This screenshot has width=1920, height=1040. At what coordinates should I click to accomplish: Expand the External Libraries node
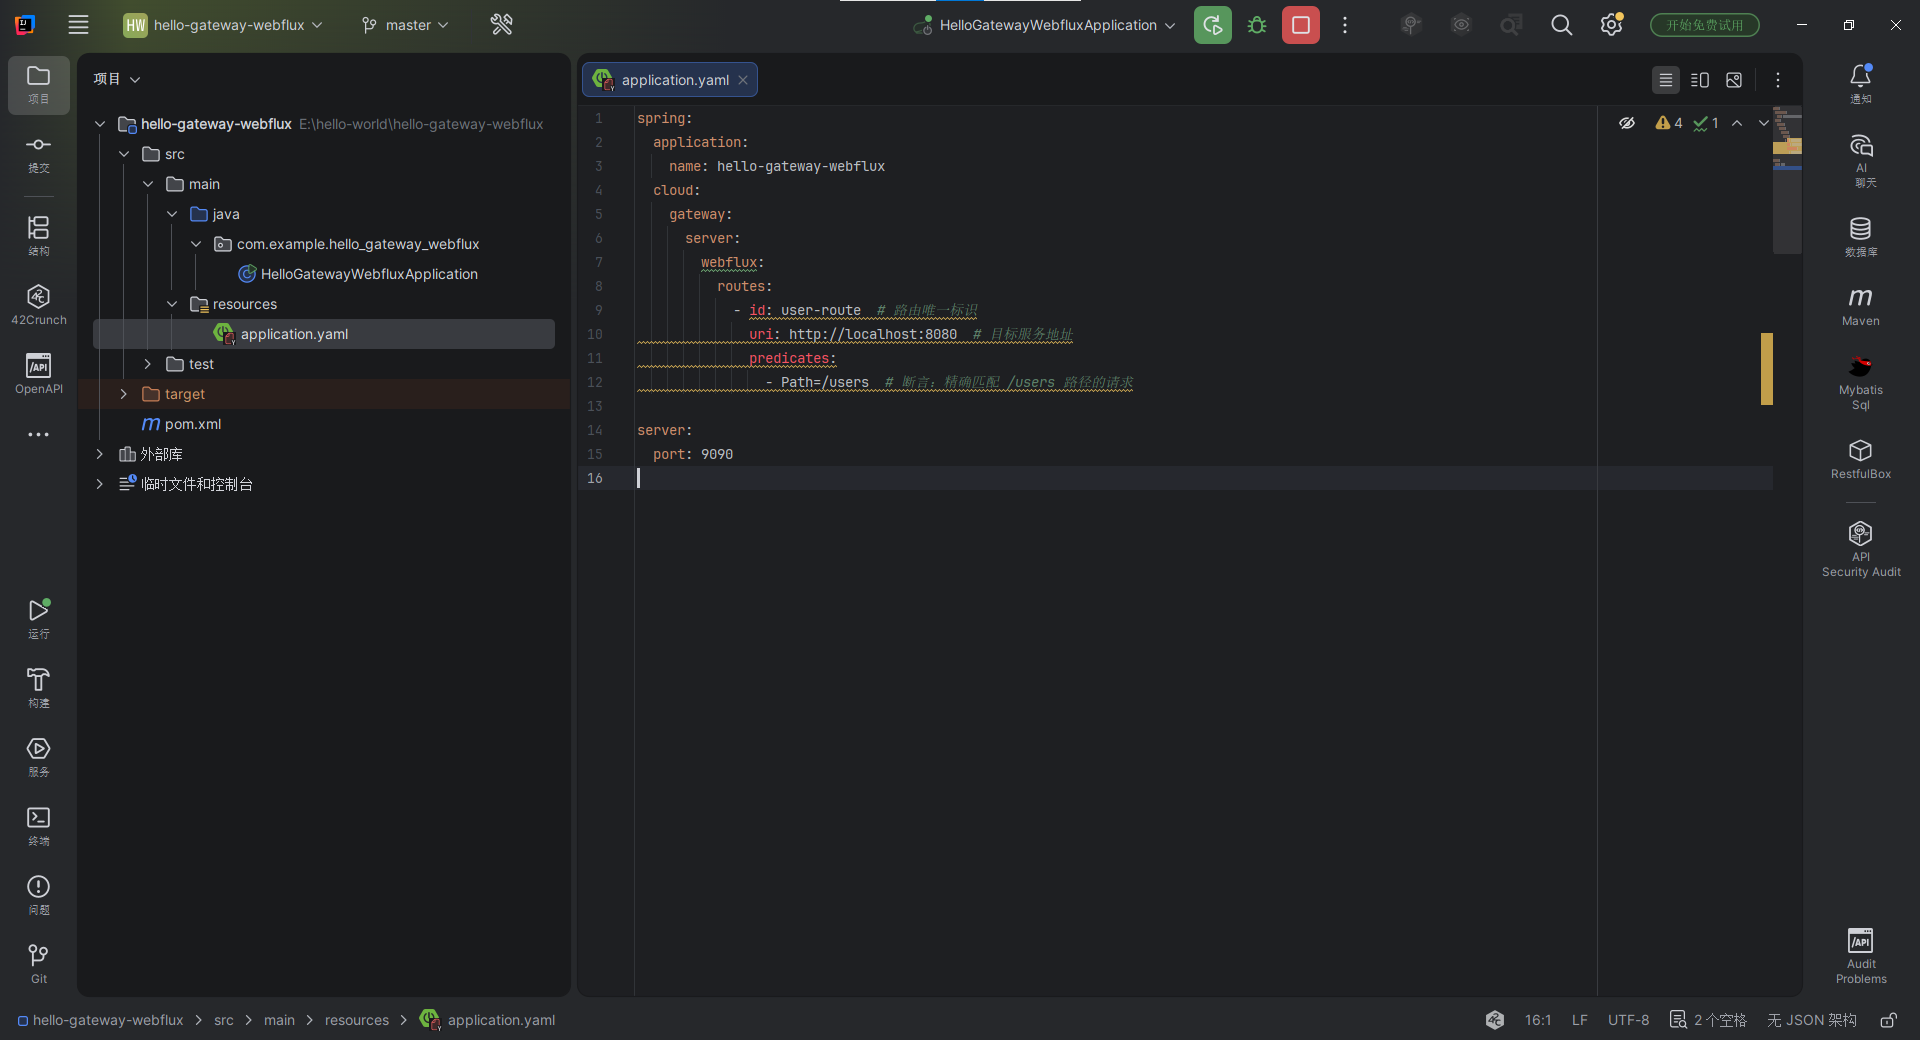click(x=100, y=454)
